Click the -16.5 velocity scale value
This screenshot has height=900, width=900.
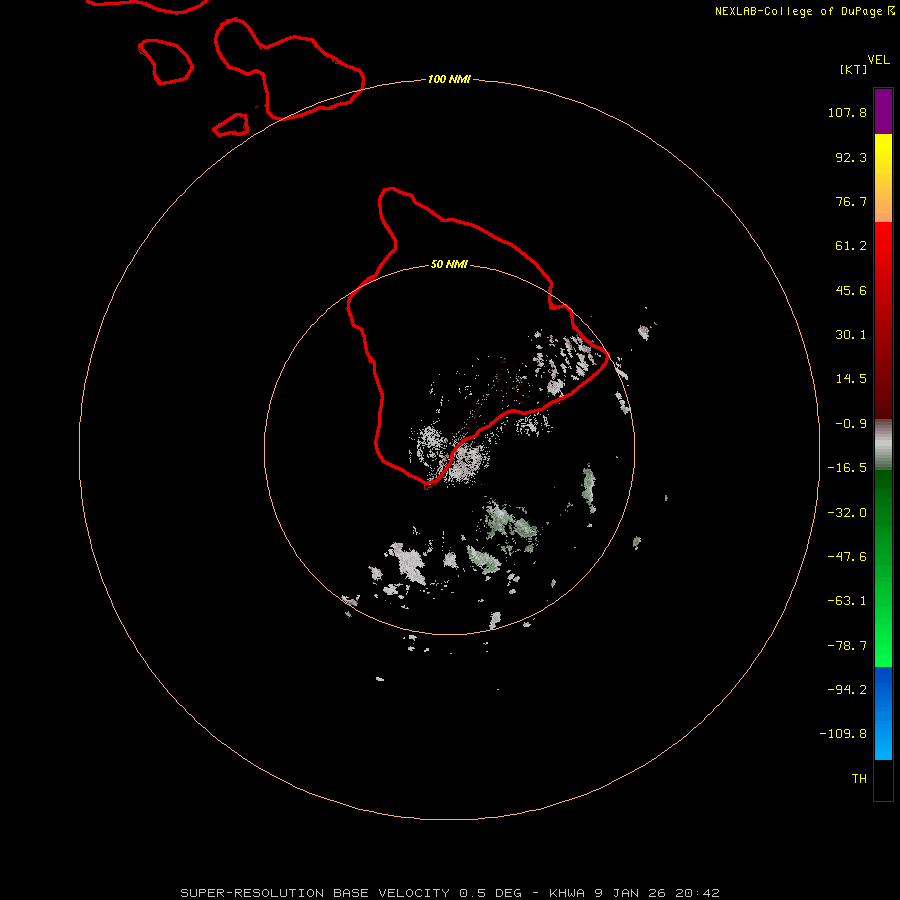847,468
